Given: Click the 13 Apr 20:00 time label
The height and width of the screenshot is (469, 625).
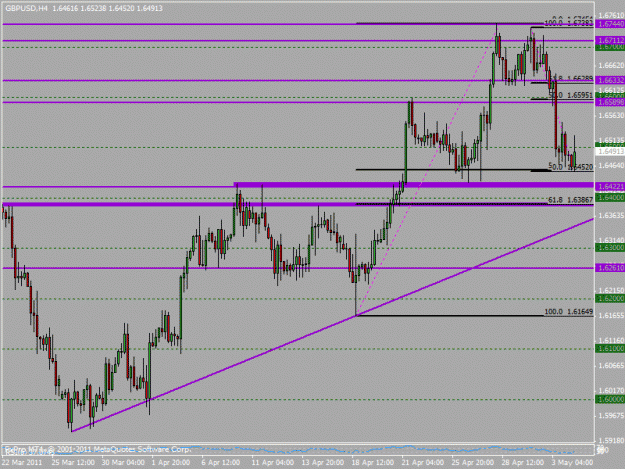Looking at the screenshot, I should (322, 462).
